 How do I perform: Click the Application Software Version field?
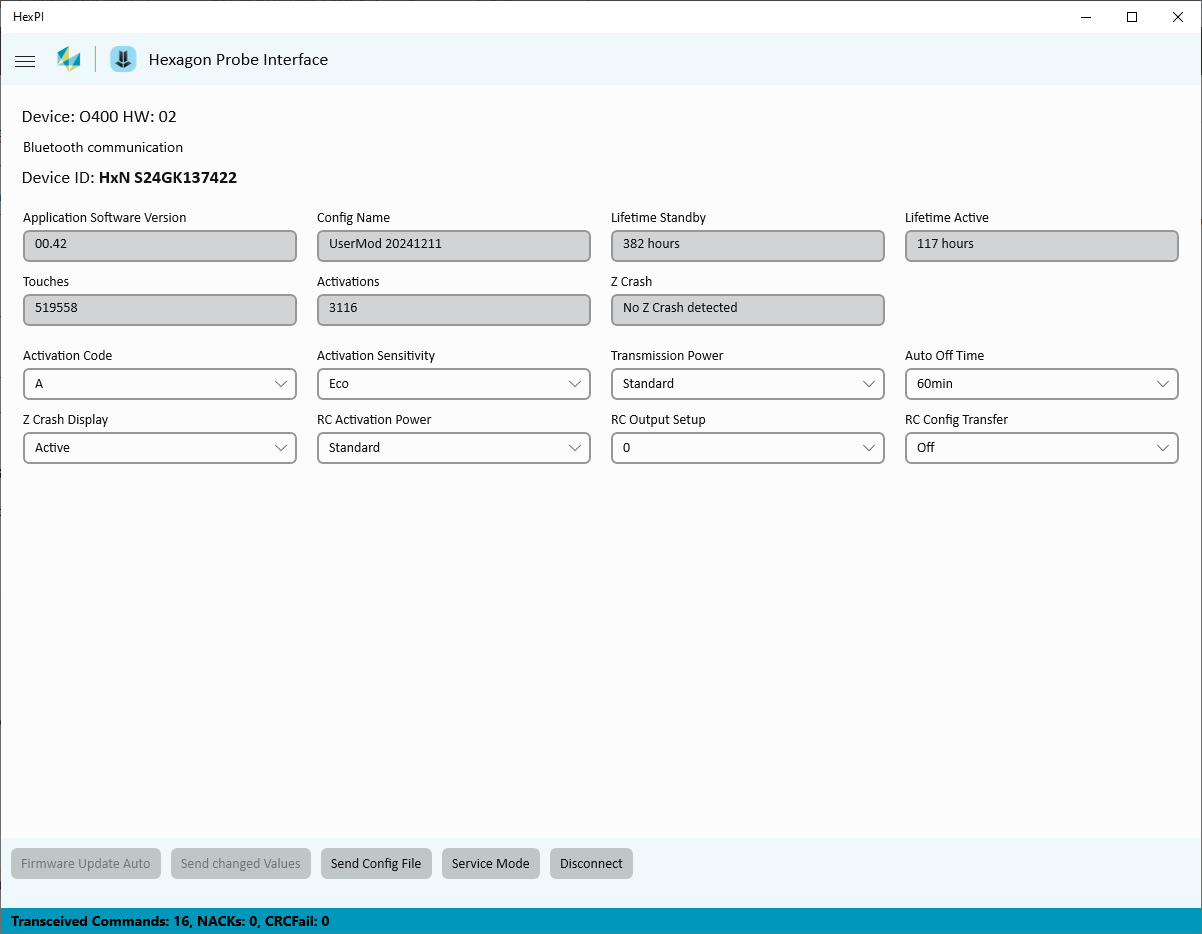[160, 246]
